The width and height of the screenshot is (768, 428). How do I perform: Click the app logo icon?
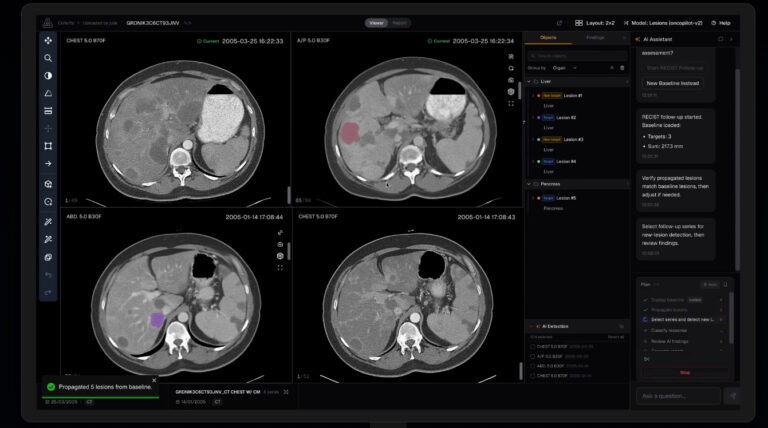[47, 23]
